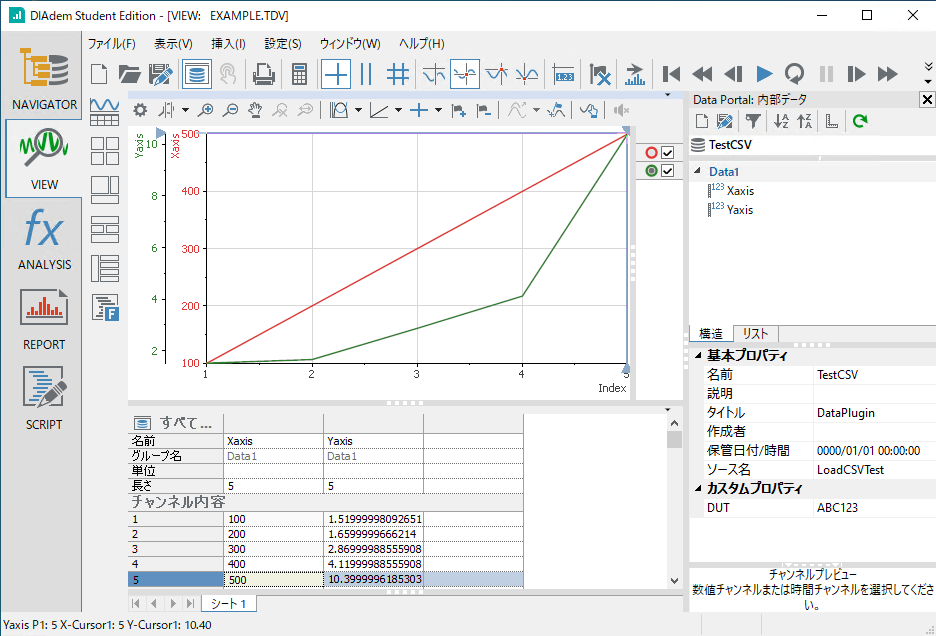The image size is (936, 636).
Task: Uncheck the green curve legend checkbox
Action: point(667,171)
